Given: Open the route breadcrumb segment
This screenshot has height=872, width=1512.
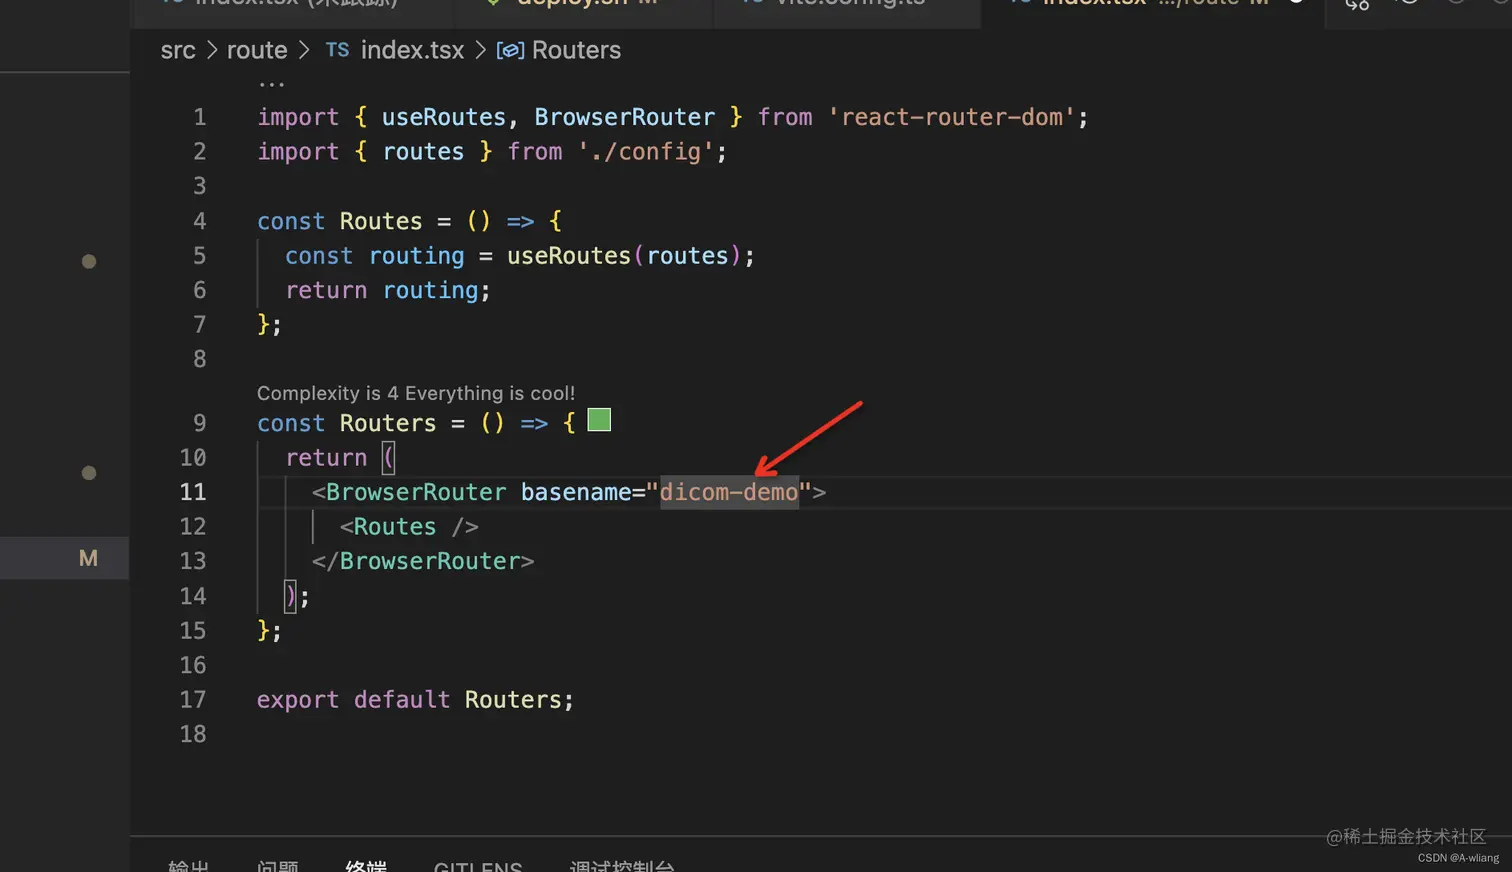Looking at the screenshot, I should pyautogui.click(x=257, y=50).
